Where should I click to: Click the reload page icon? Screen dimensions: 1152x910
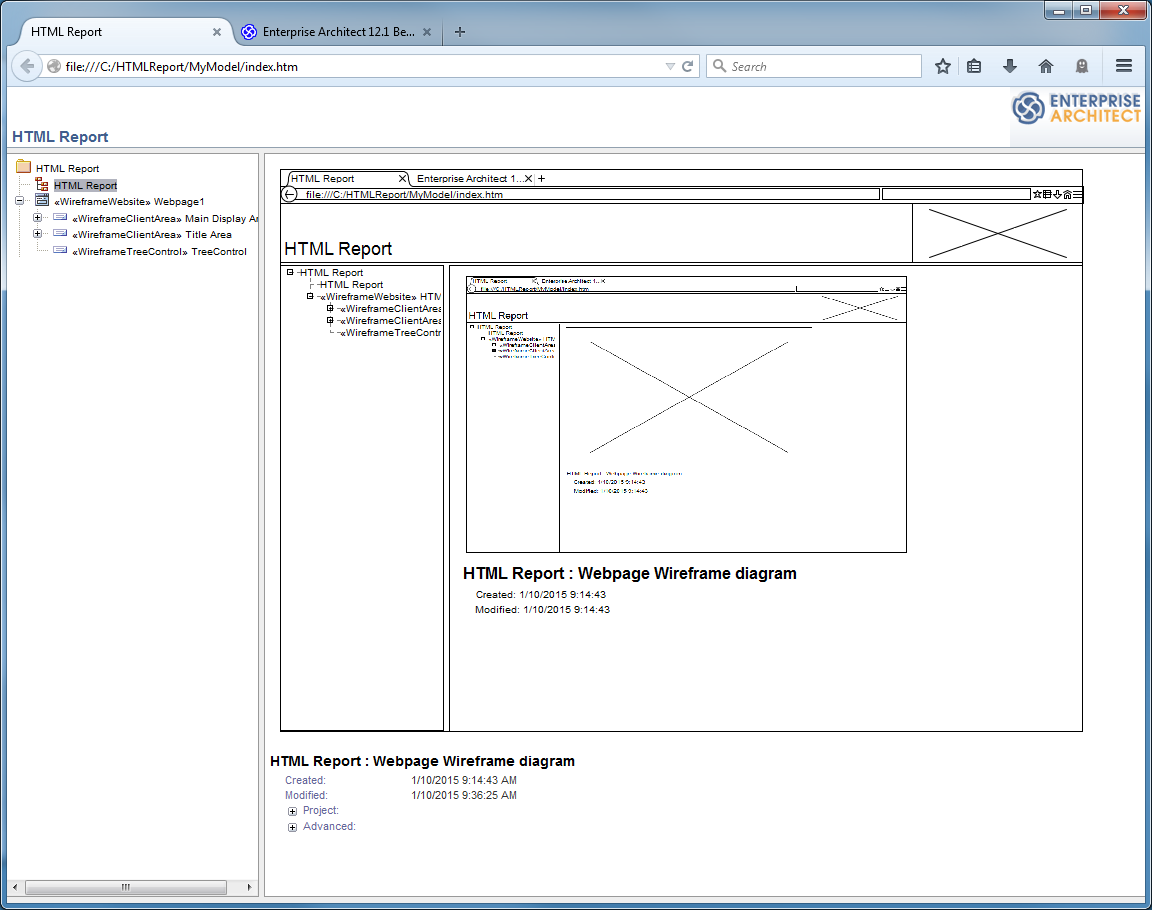click(688, 67)
